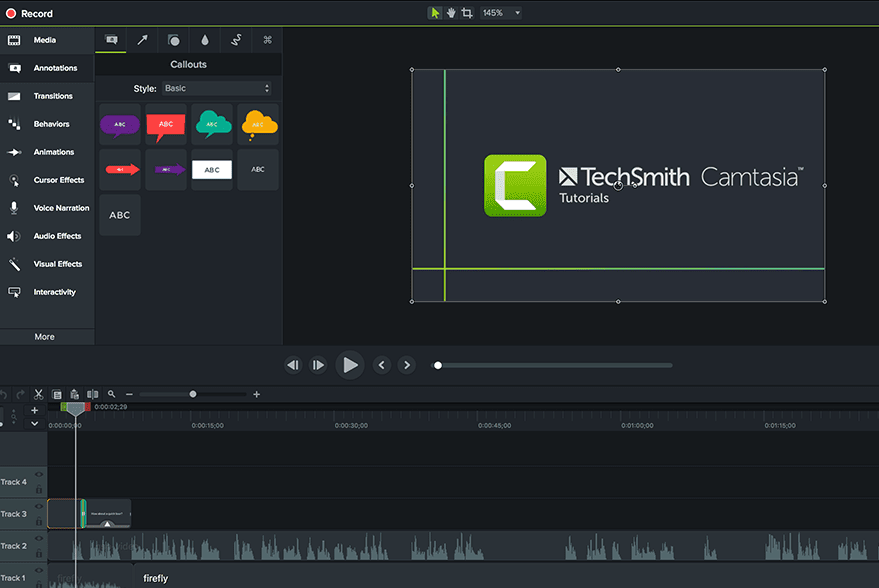This screenshot has height=588, width=879.
Task: Select the green Camtasia logo on canvas
Action: (515, 186)
